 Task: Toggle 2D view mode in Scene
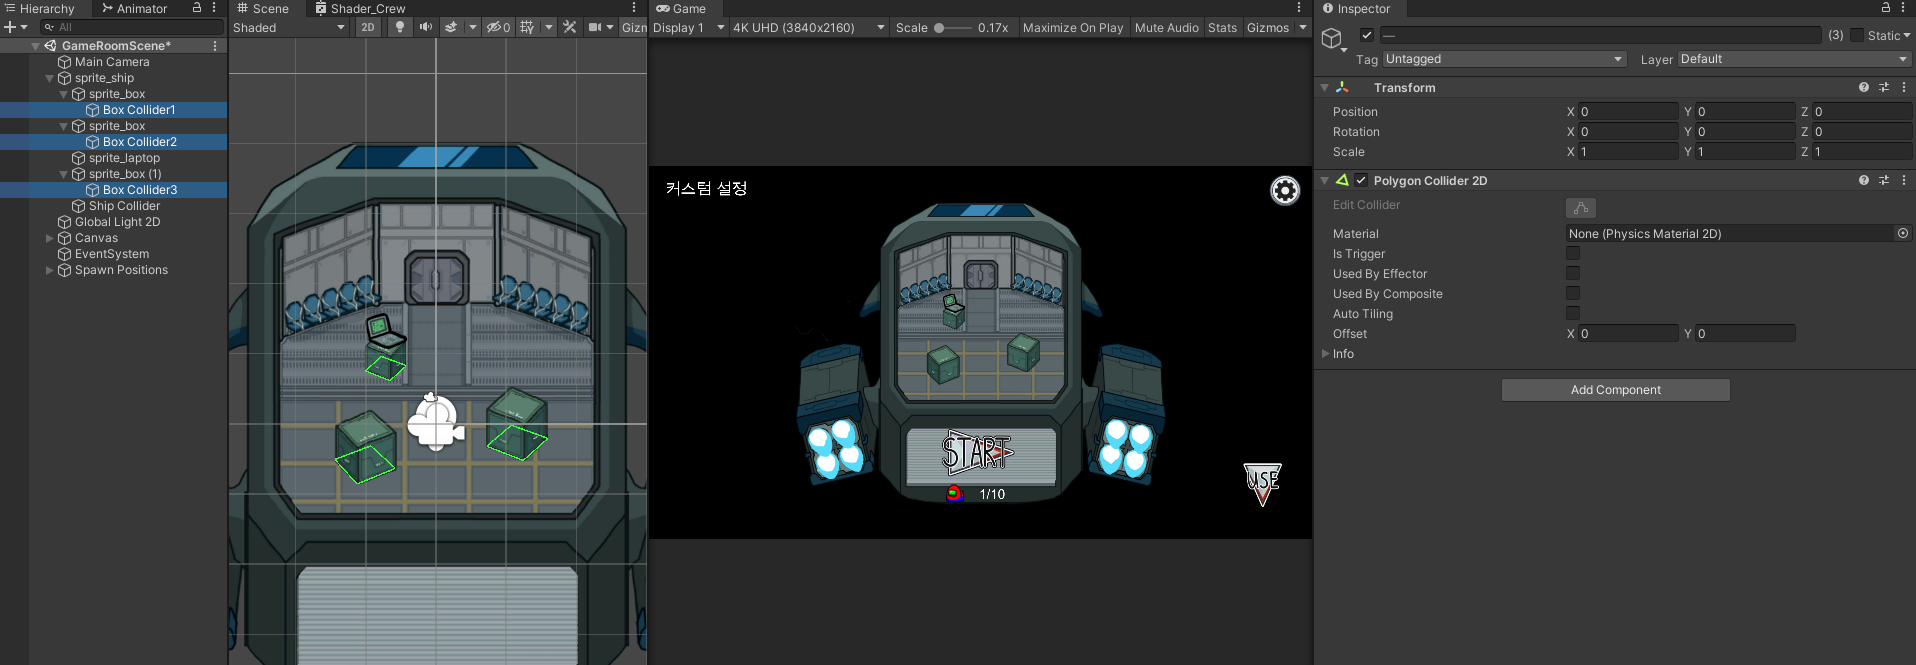368,28
